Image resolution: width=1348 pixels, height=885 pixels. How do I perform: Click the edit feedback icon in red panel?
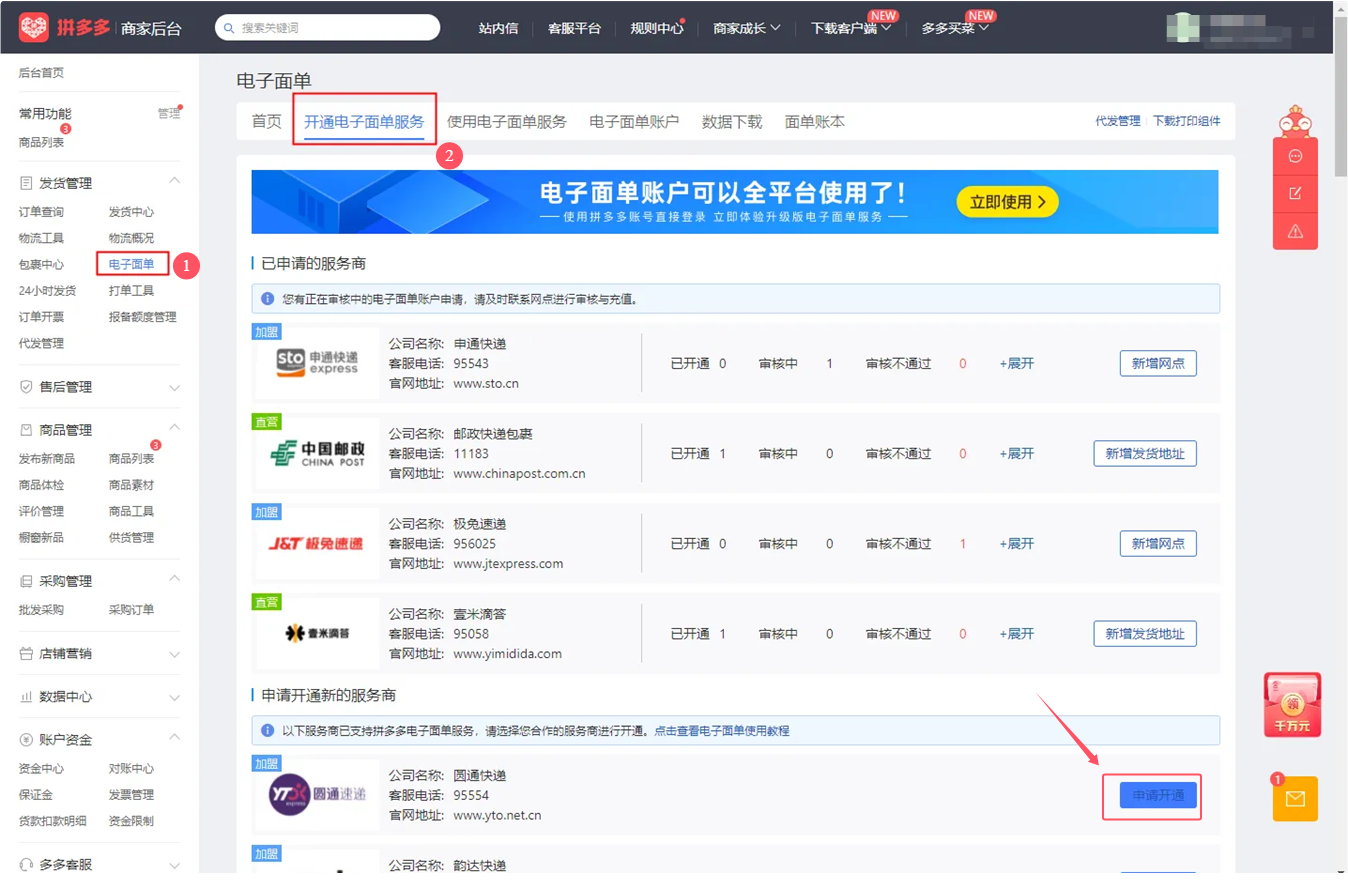click(1295, 194)
